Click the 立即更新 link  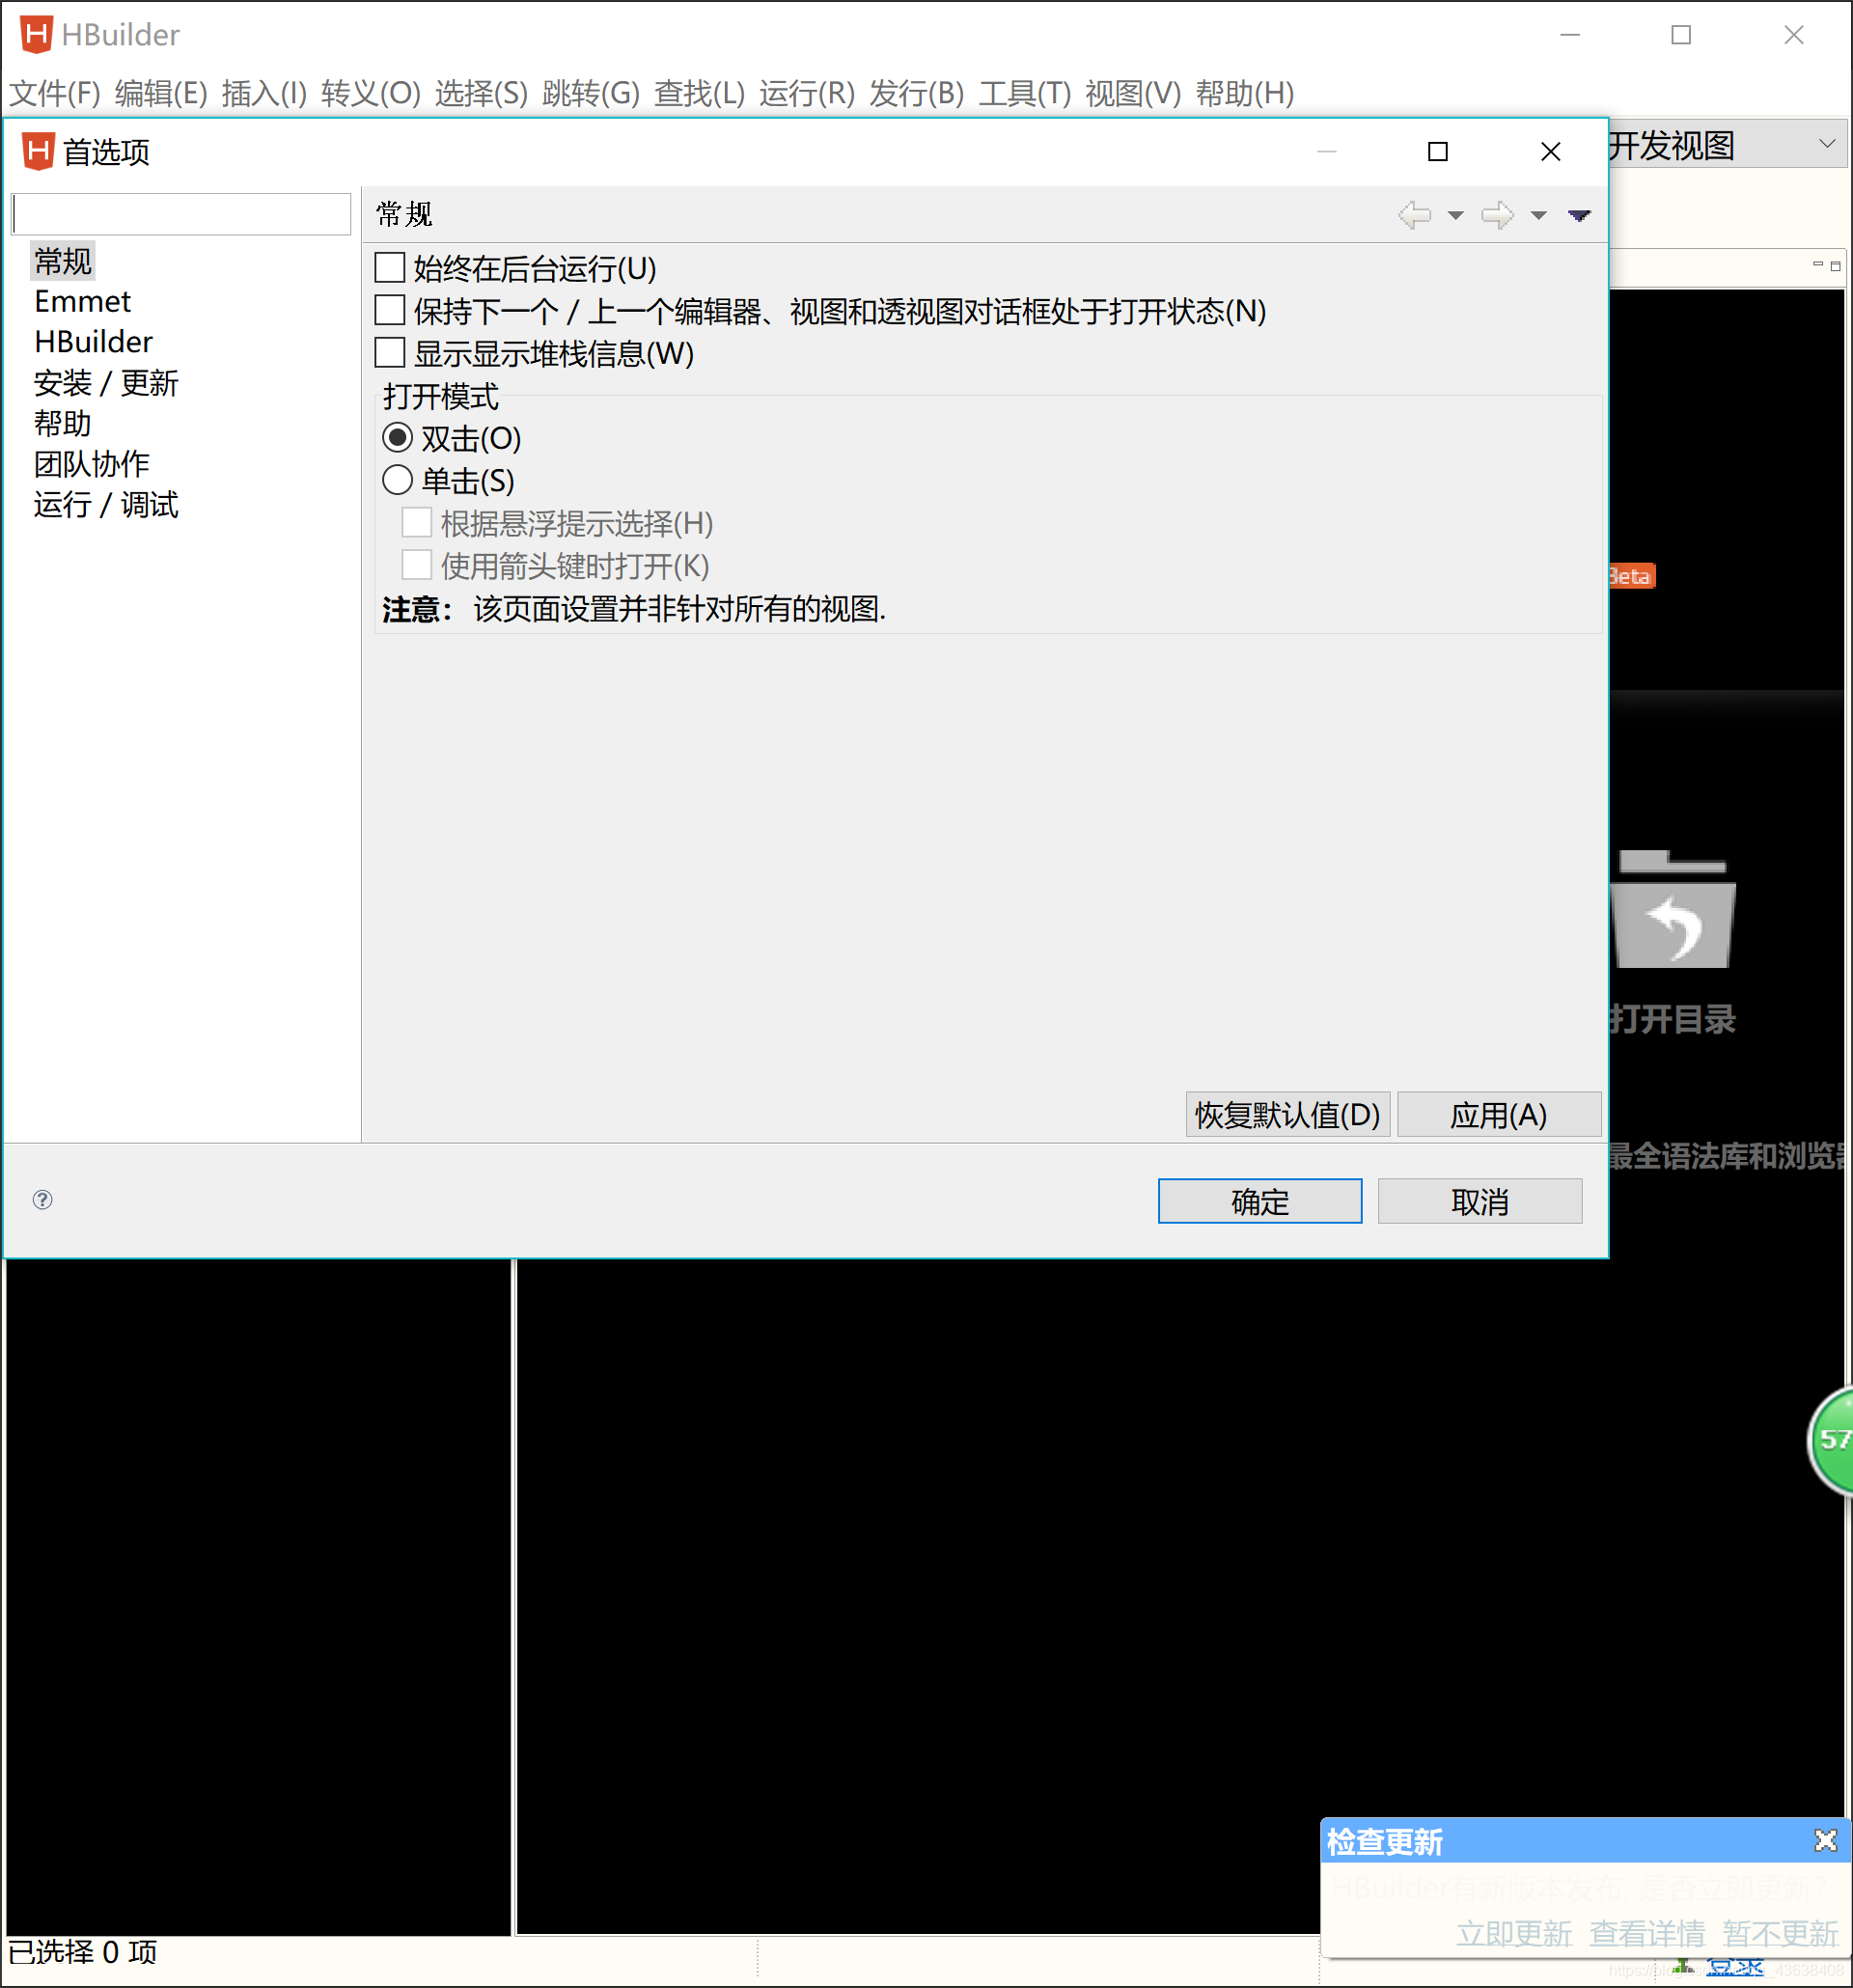[x=1514, y=1933]
